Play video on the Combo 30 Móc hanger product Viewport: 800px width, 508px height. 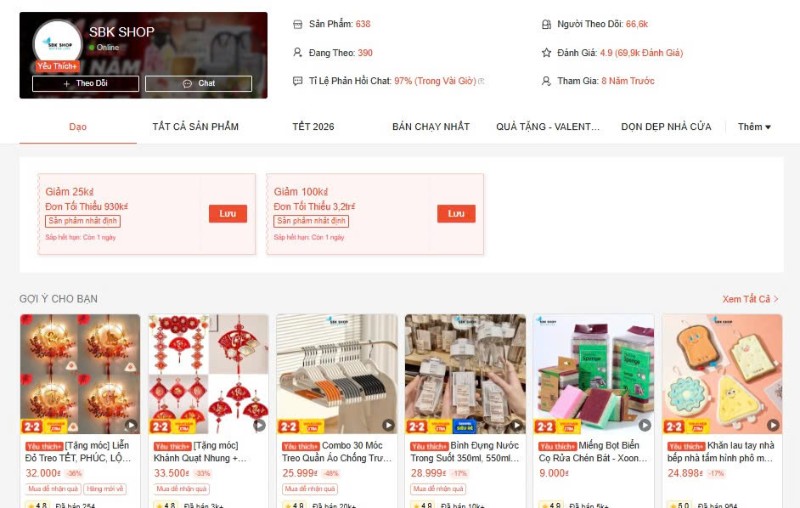[388, 425]
